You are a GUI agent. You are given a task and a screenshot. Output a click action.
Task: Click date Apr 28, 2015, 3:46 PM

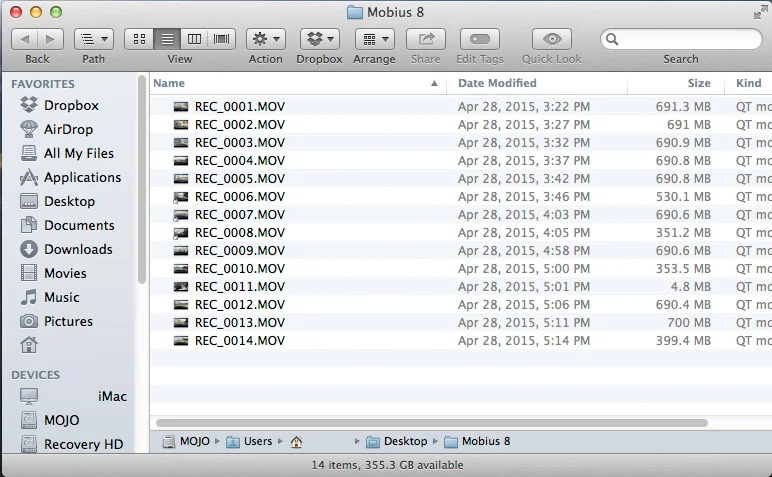(524, 197)
